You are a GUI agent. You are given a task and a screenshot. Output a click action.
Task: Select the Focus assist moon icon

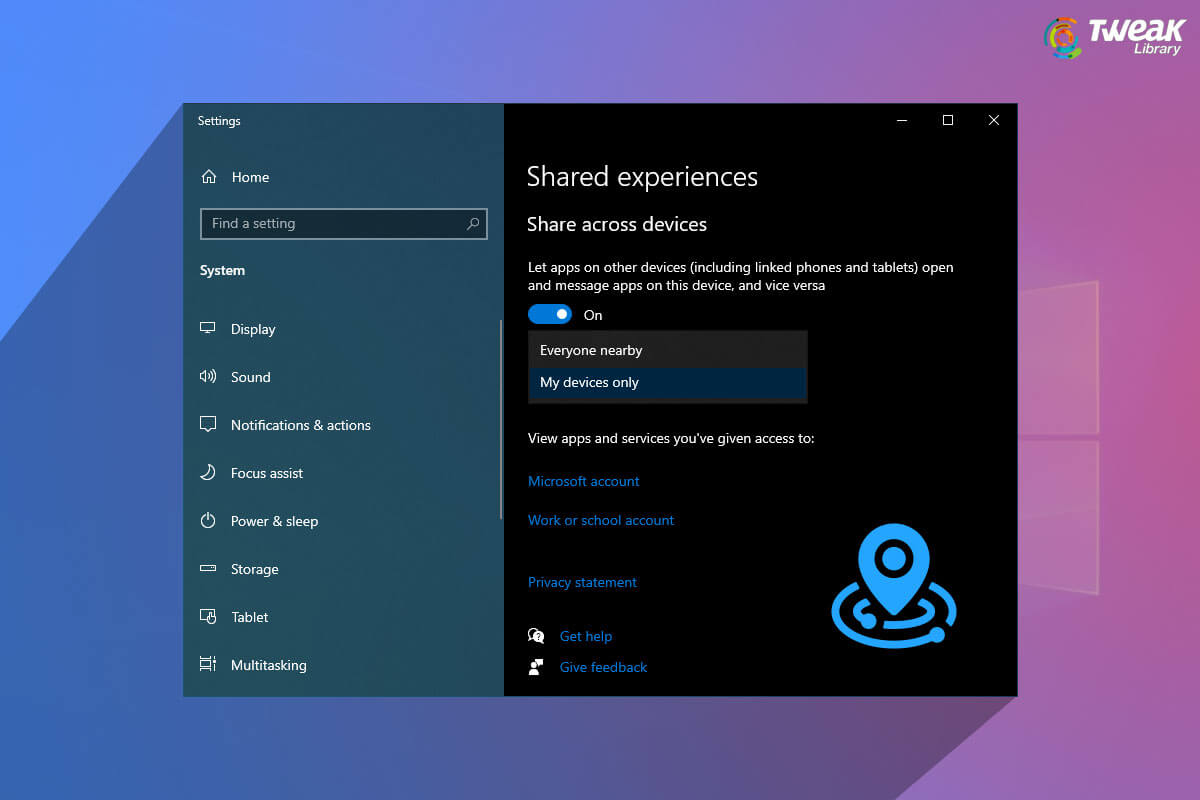pos(208,473)
